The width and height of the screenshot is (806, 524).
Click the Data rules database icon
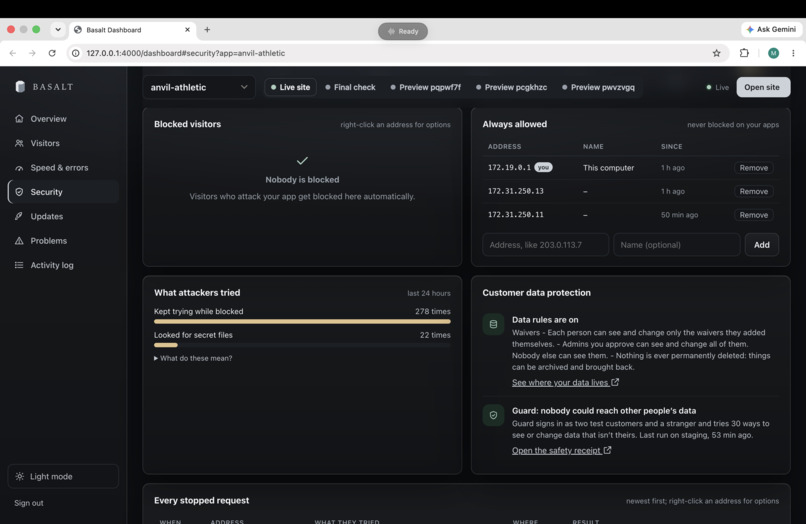[x=493, y=324]
